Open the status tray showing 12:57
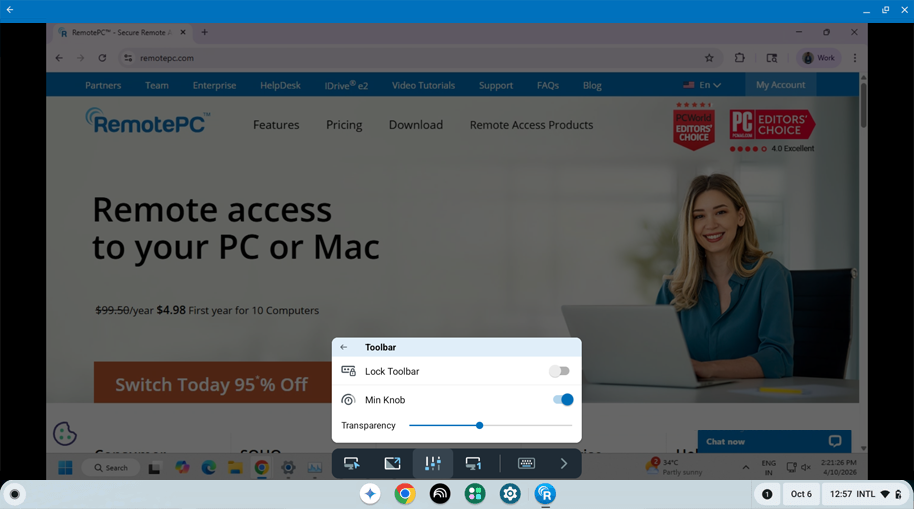 click(866, 494)
